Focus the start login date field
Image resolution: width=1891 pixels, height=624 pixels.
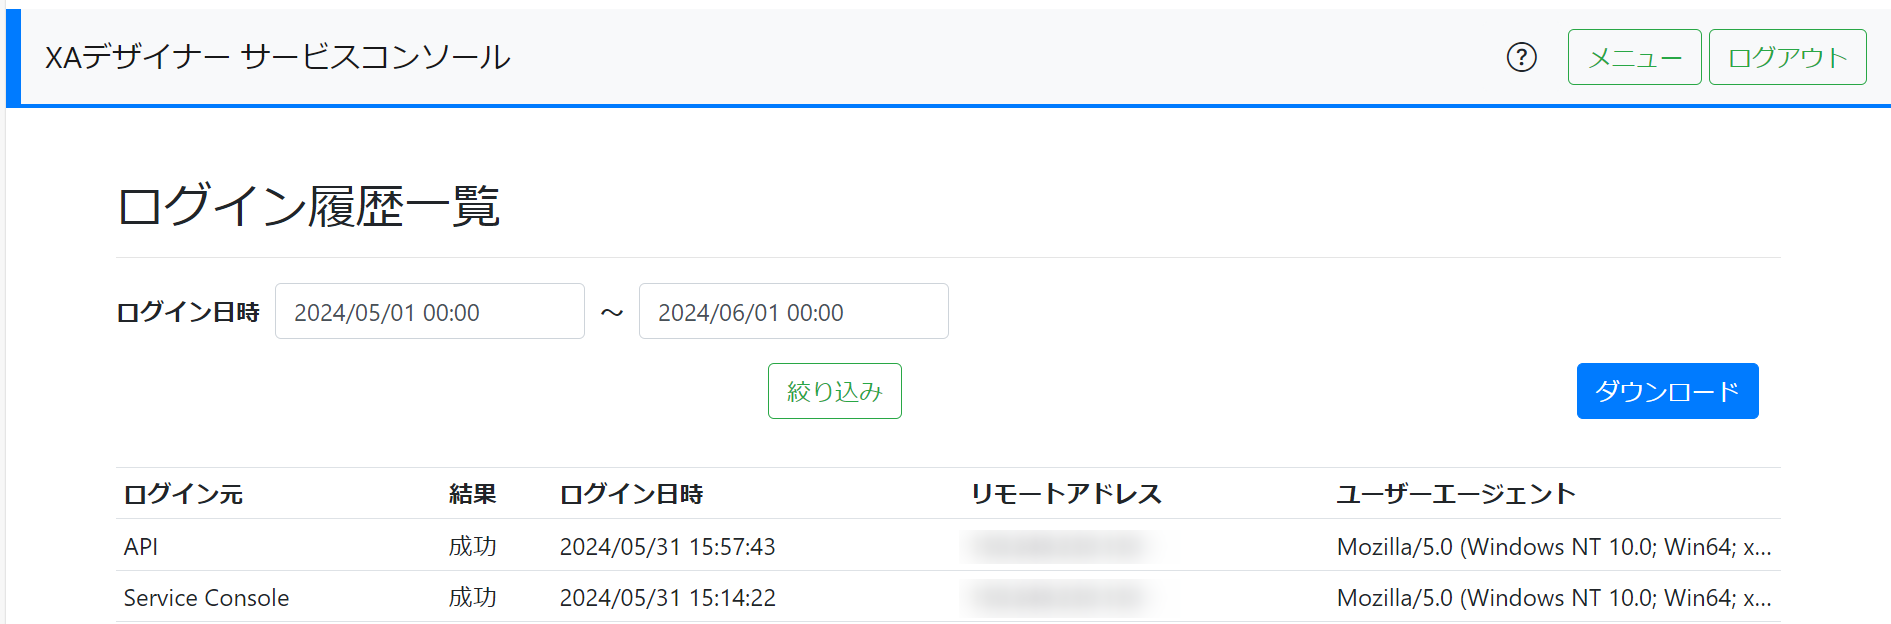pyautogui.click(x=429, y=312)
